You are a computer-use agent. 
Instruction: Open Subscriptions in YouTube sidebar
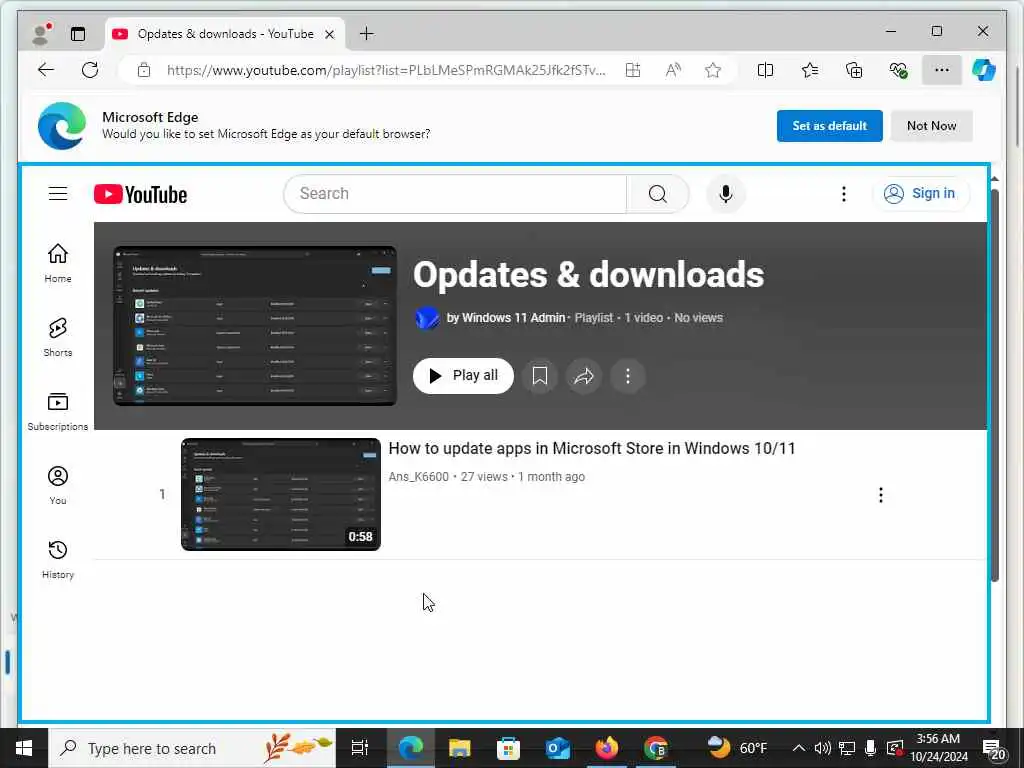pos(57,411)
